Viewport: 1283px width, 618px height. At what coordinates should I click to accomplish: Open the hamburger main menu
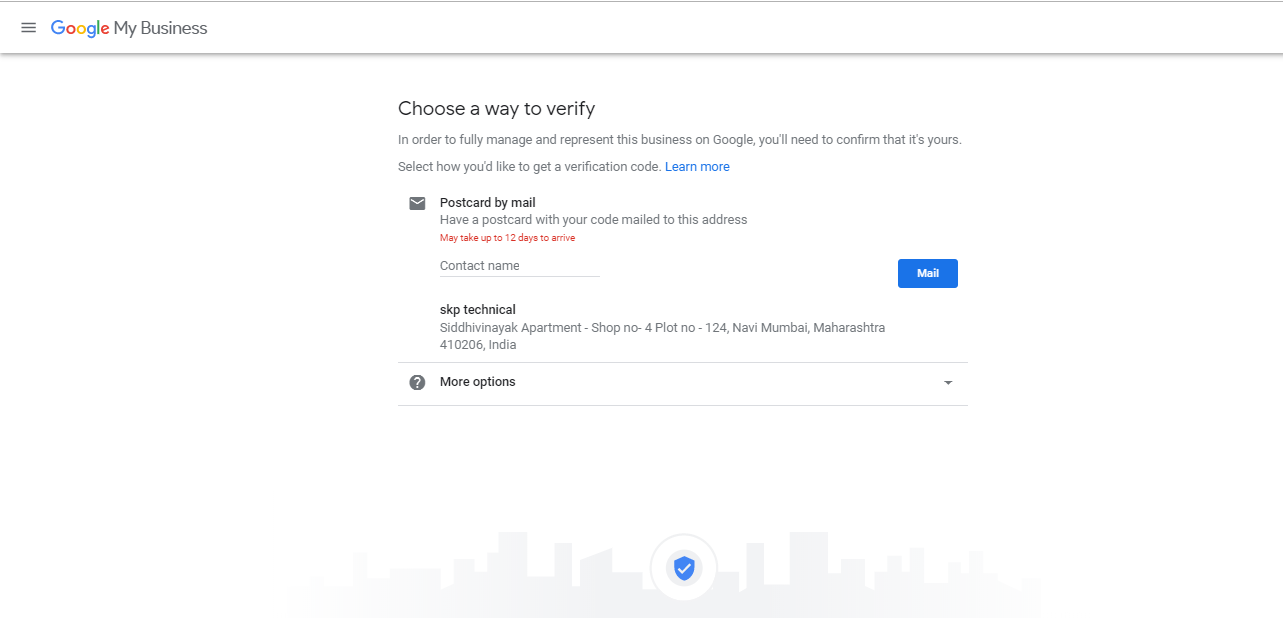[28, 28]
